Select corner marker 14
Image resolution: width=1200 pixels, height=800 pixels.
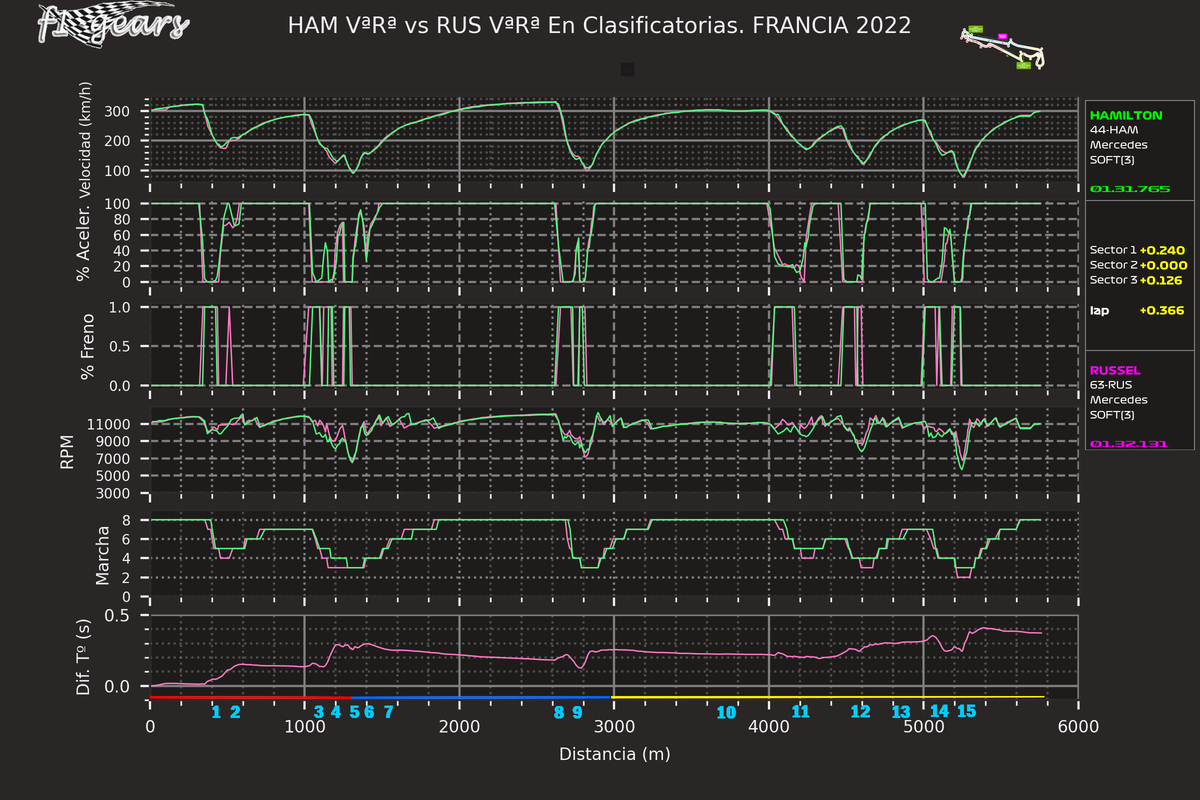939,712
